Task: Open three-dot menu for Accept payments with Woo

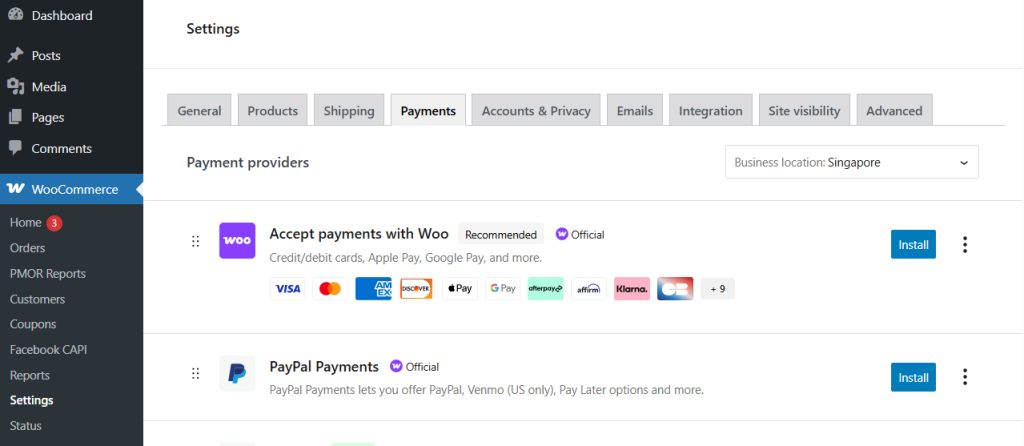Action: [965, 244]
